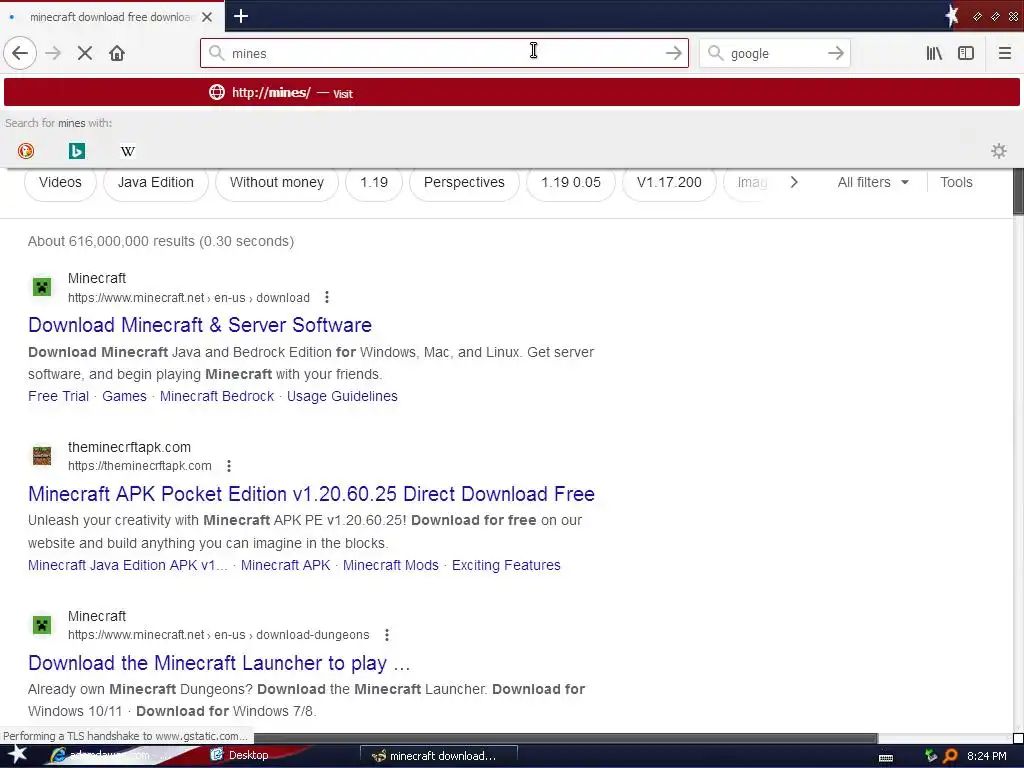Open the Exciting Features sitelink
The height and width of the screenshot is (768, 1024).
coord(506,565)
